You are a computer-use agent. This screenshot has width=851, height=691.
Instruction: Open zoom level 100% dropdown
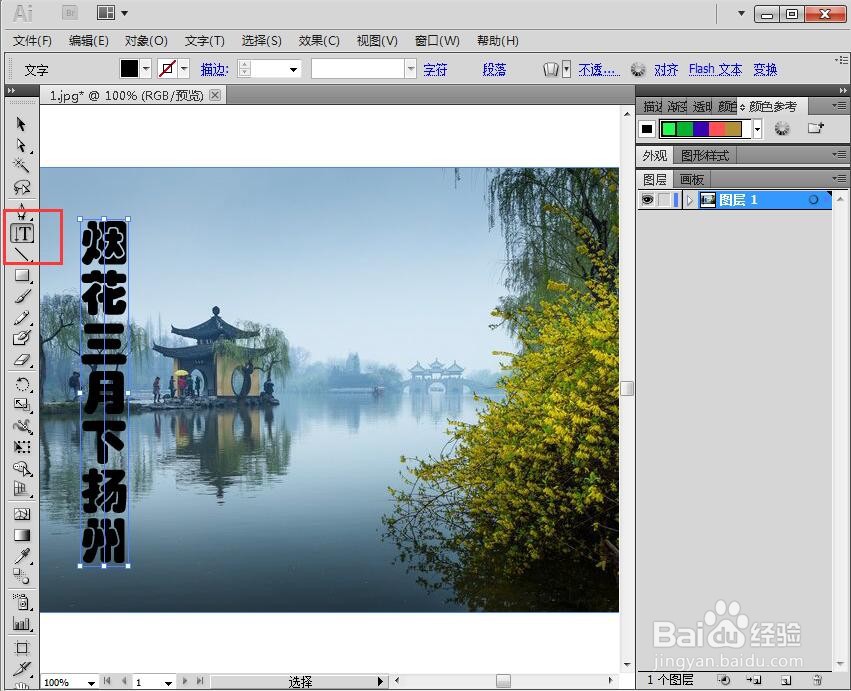tap(91, 683)
